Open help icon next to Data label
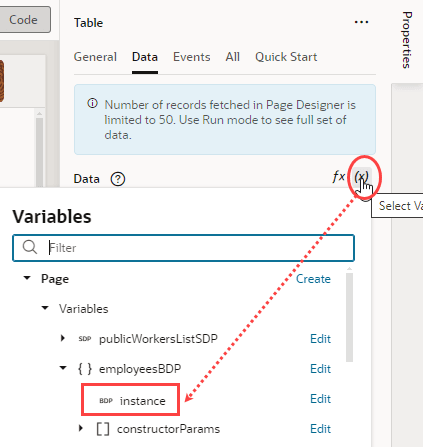This screenshot has height=447, width=423. coord(118,179)
